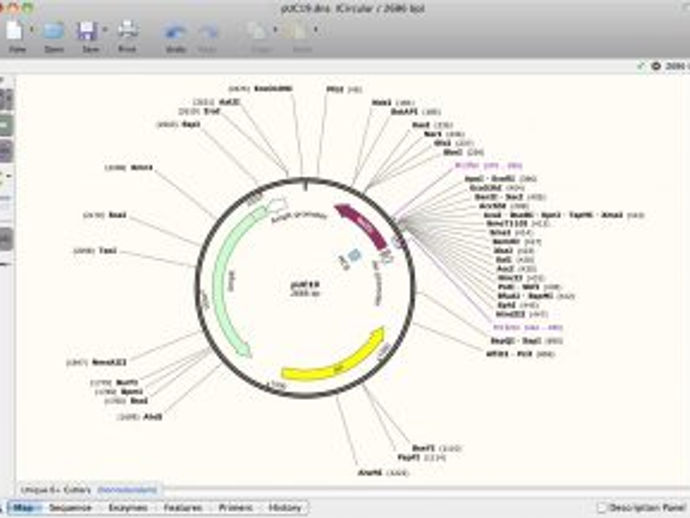Click the pUC19 plasmid name in map center
This screenshot has width=690, height=518.
[x=305, y=284]
